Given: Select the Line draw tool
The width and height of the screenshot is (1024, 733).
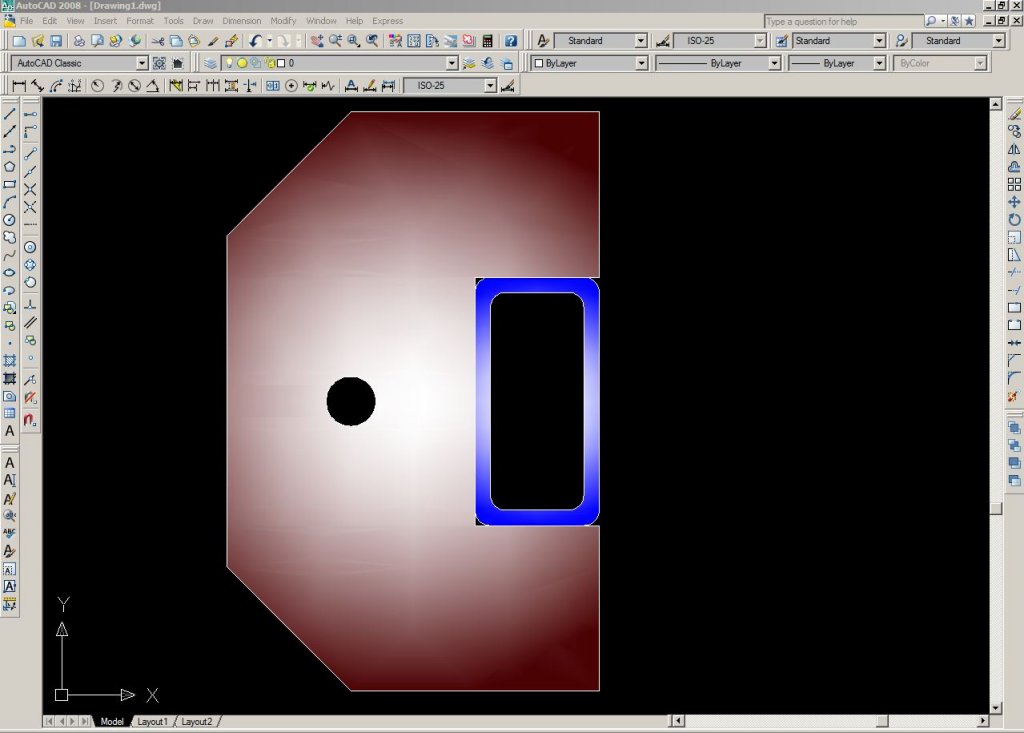Looking at the screenshot, I should point(10,114).
